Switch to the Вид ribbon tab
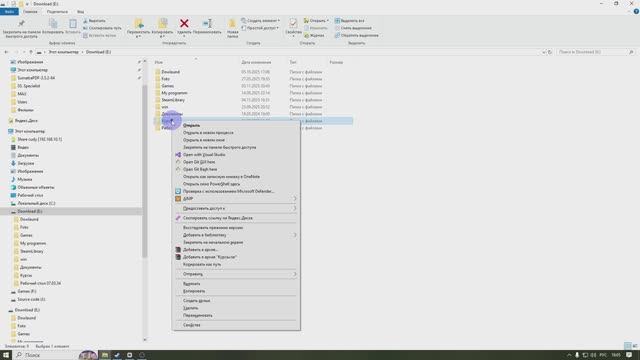 point(80,12)
